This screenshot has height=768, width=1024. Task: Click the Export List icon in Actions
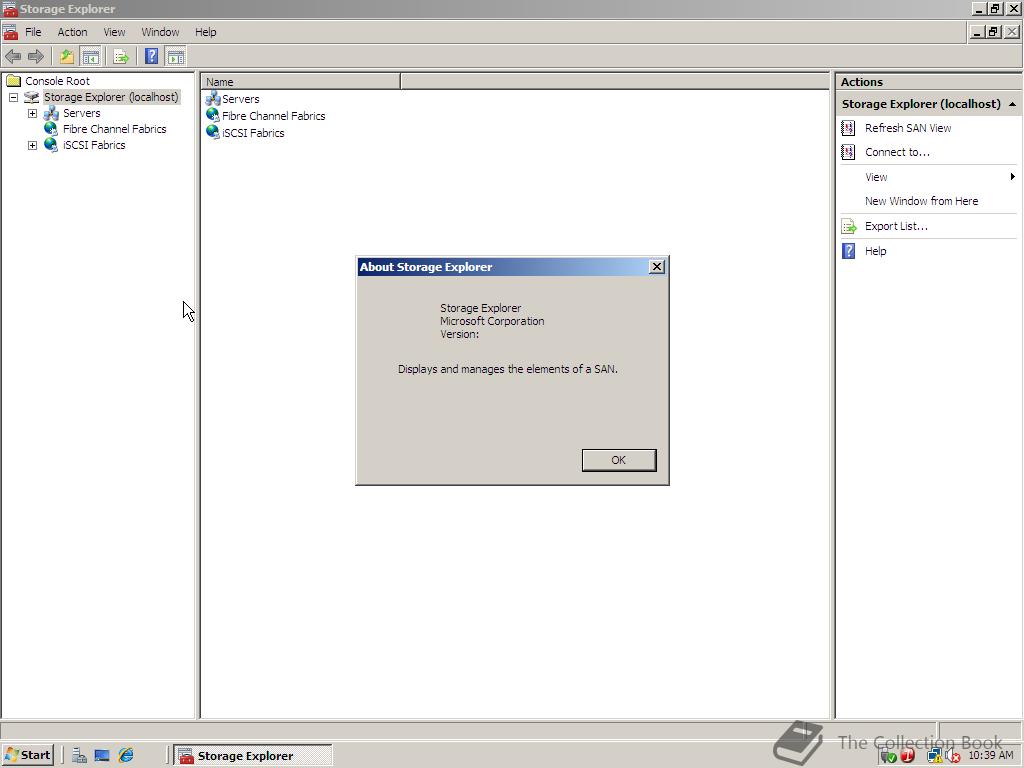[848, 227]
